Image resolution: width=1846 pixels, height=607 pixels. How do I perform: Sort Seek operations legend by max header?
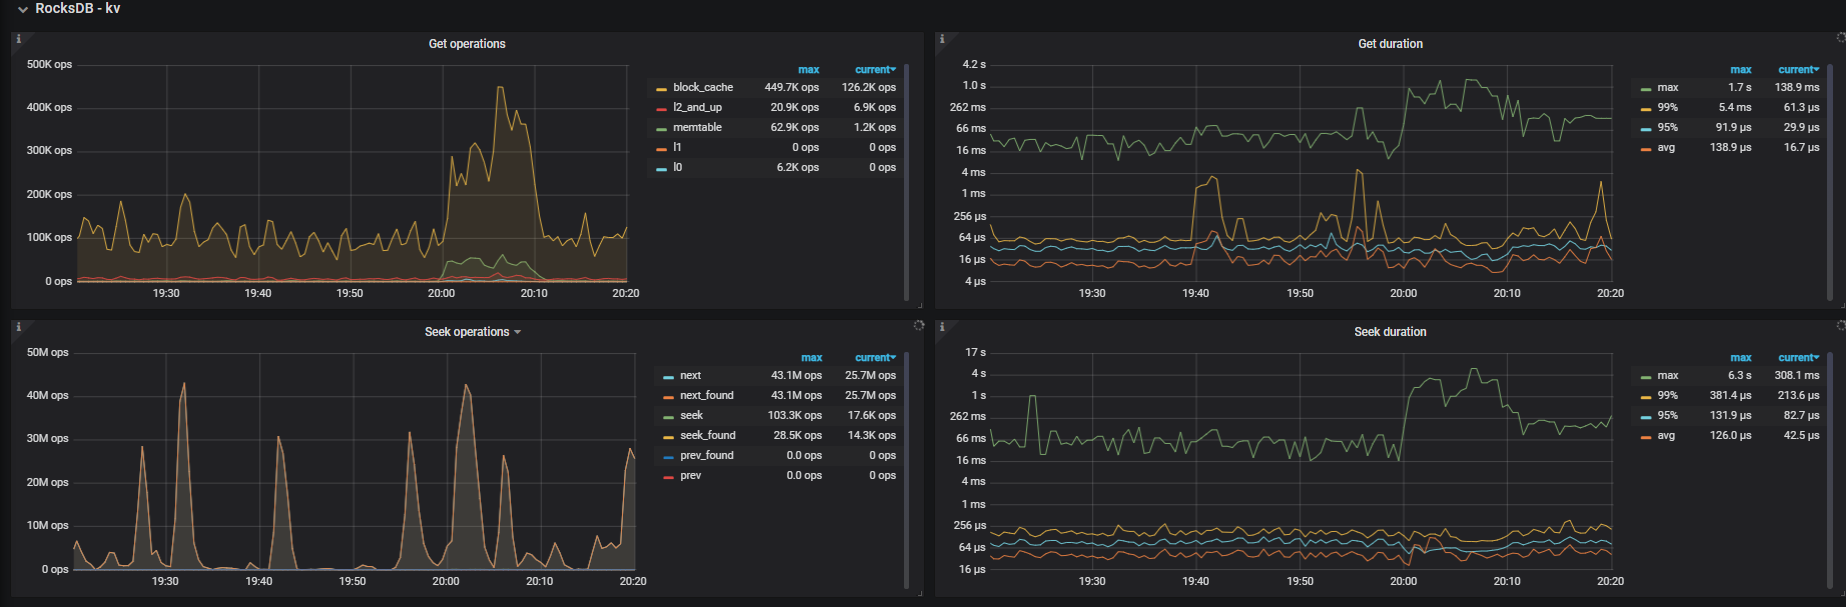pos(811,358)
